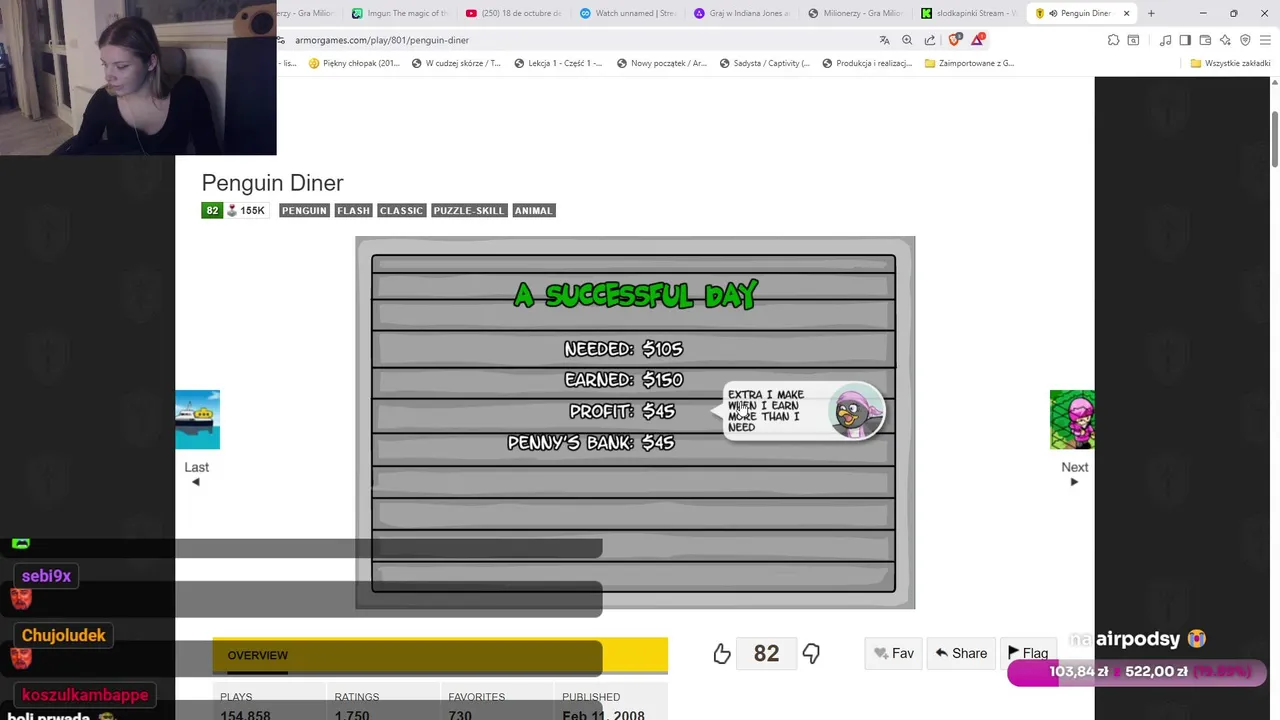Screen dimensions: 1280x720
Task: Click the Fav button
Action: pyautogui.click(x=893, y=653)
